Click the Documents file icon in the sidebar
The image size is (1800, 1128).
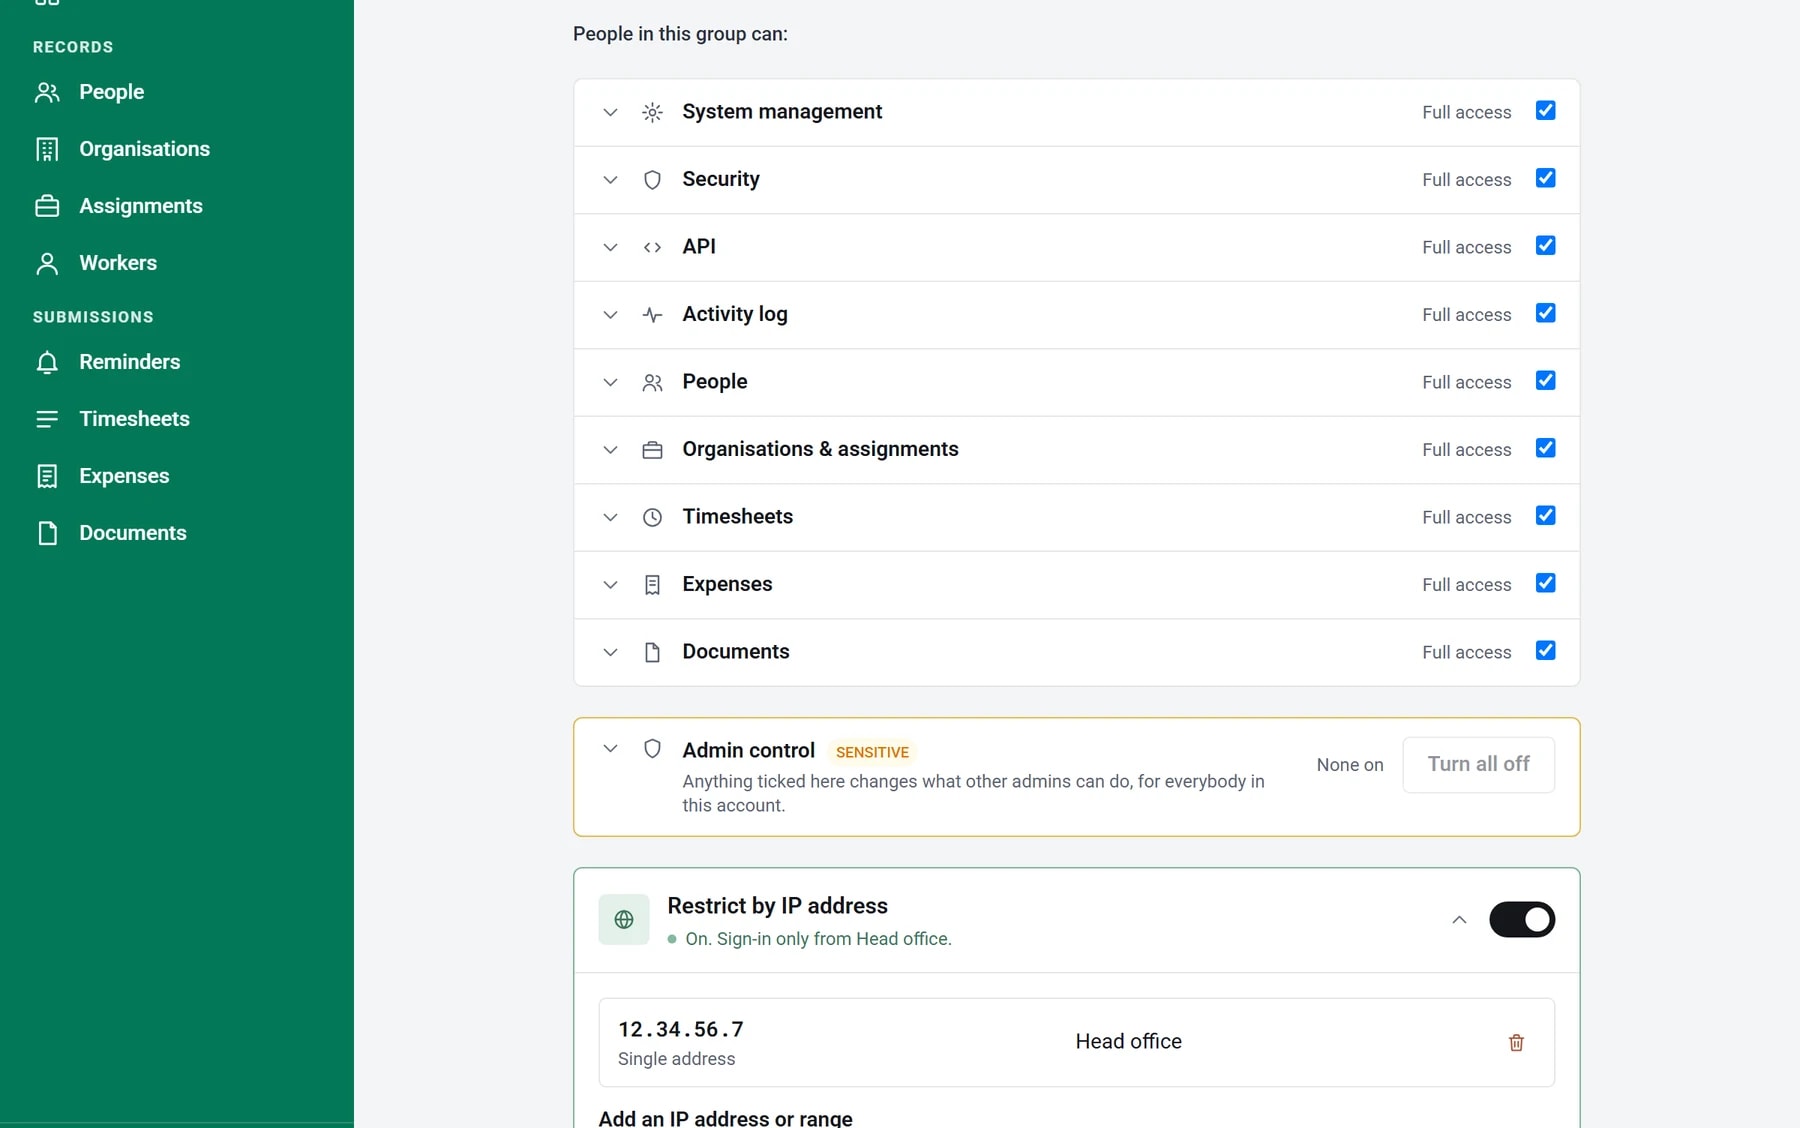(x=47, y=533)
